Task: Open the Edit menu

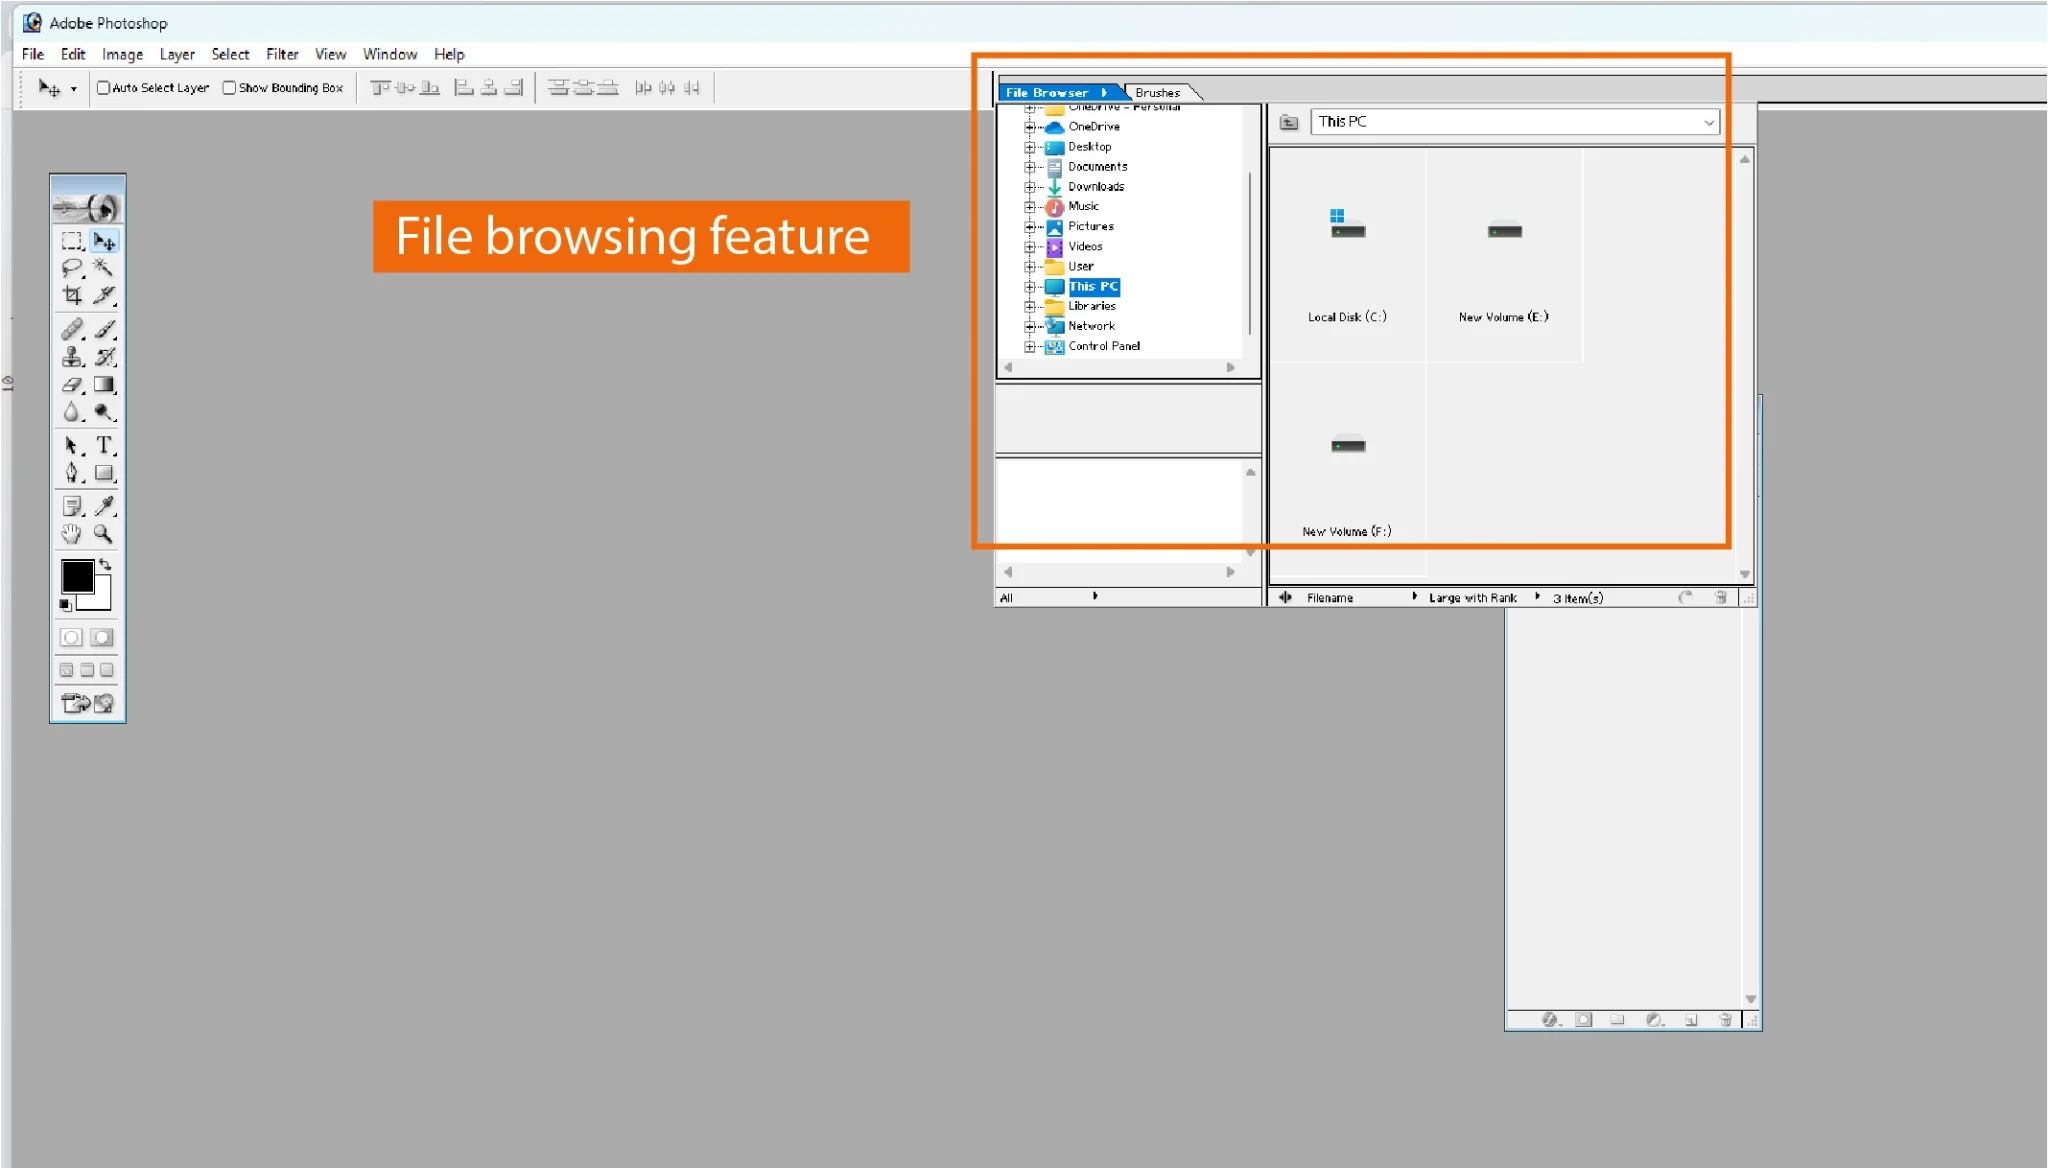Action: click(73, 54)
